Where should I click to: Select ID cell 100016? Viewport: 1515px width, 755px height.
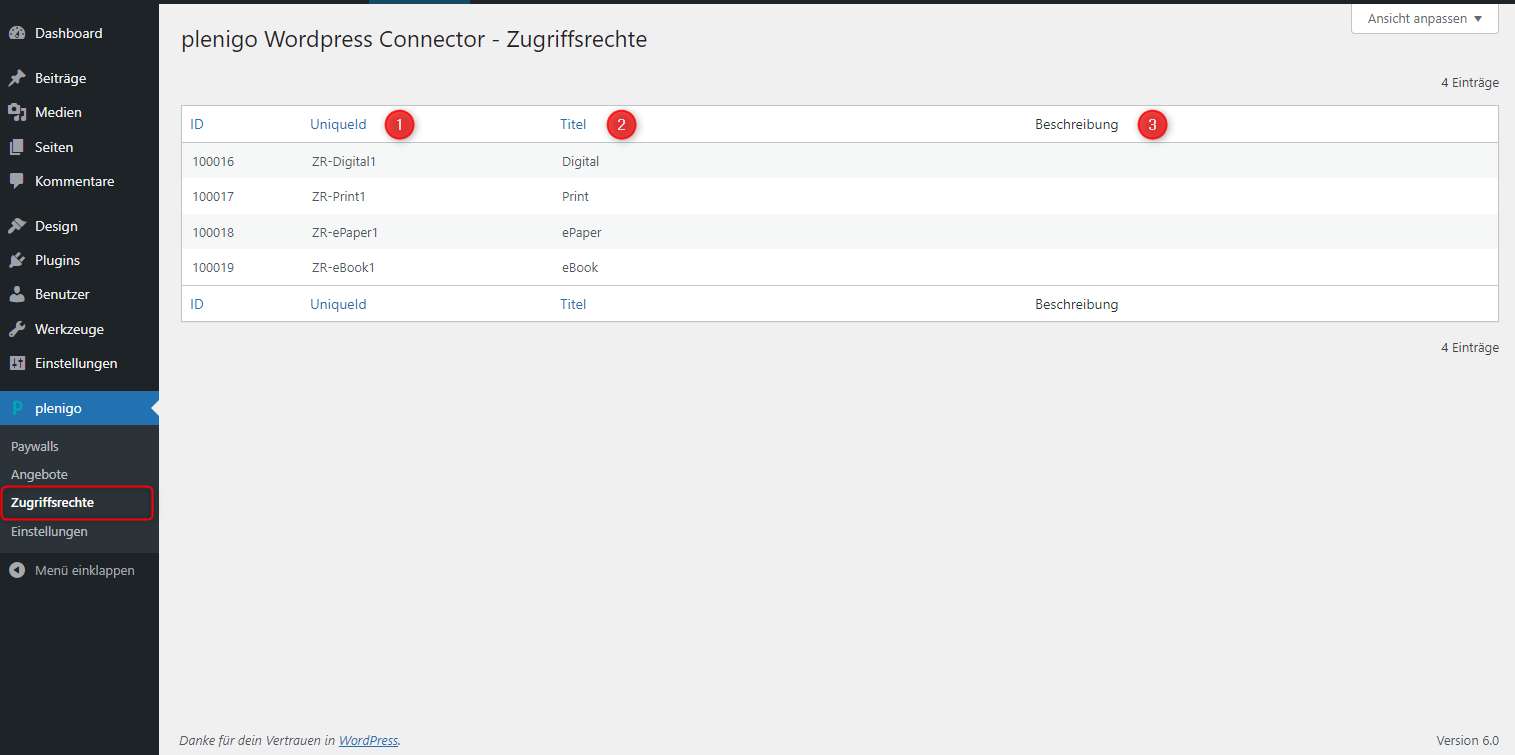click(213, 161)
